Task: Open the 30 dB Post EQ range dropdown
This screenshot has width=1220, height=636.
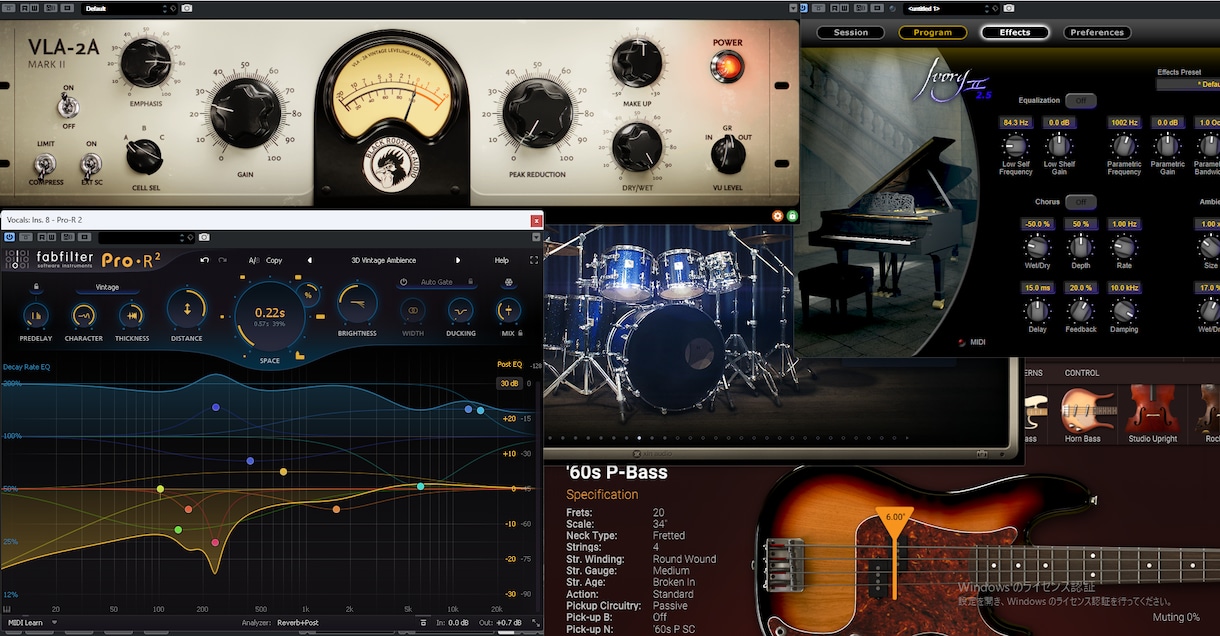Action: [x=509, y=383]
